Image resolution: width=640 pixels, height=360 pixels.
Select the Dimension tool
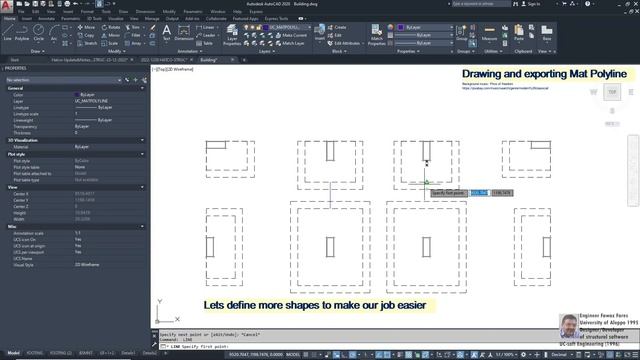point(184,32)
